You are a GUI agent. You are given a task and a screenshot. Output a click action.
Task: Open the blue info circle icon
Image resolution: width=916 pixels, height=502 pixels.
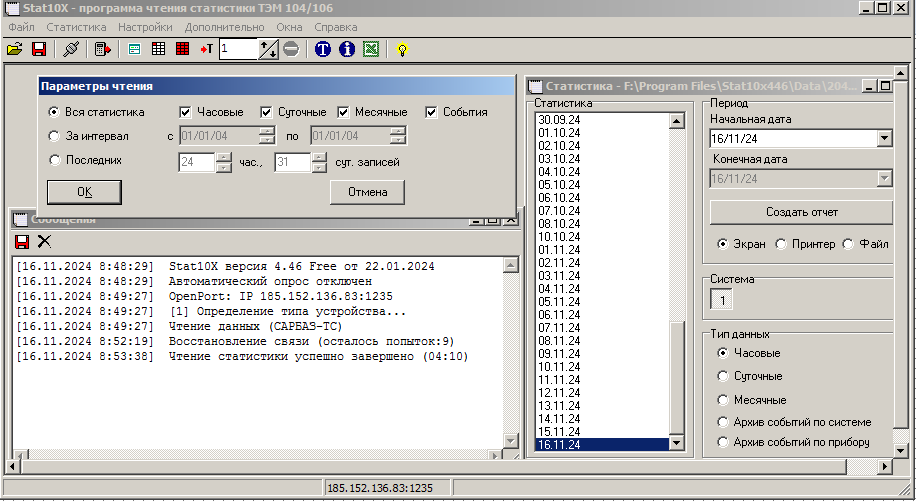(347, 48)
